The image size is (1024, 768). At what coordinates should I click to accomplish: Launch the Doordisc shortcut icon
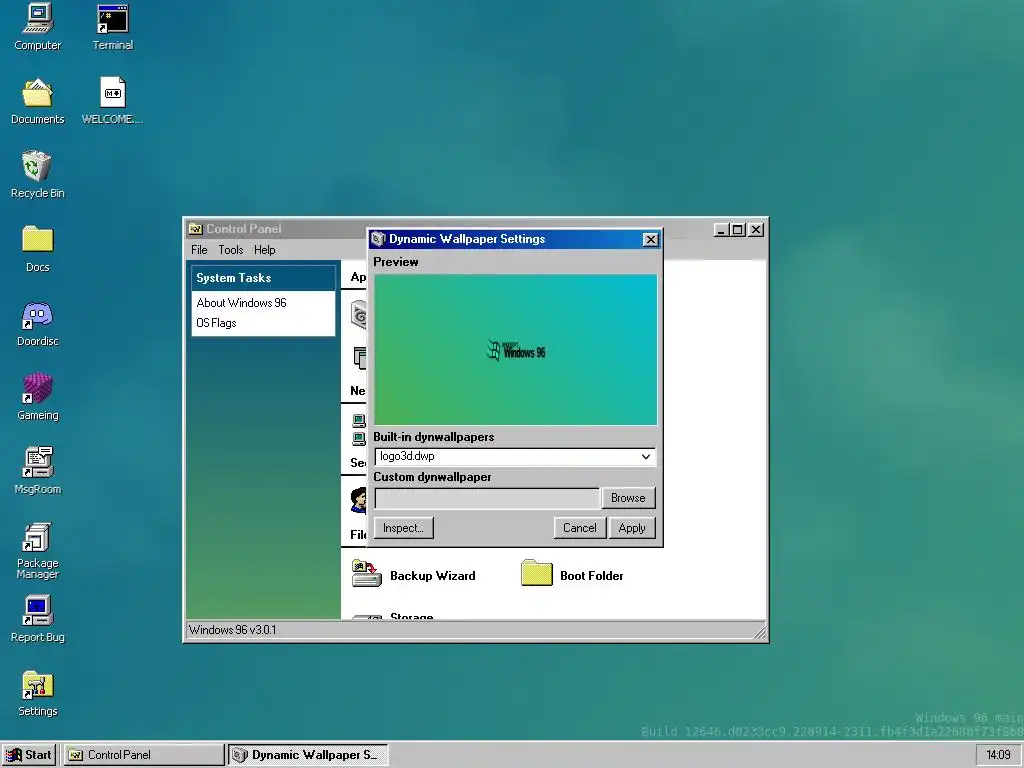point(38,323)
